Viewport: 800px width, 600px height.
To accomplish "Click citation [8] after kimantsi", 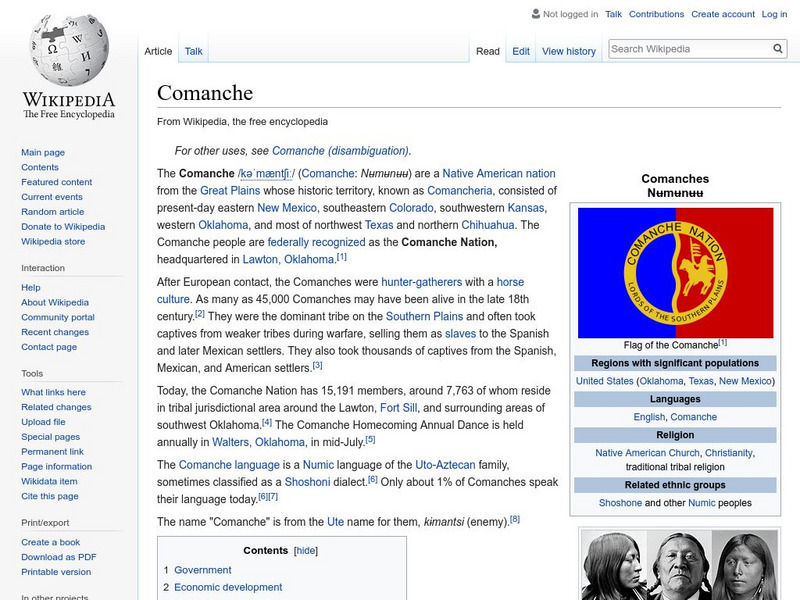I will click(x=515, y=519).
